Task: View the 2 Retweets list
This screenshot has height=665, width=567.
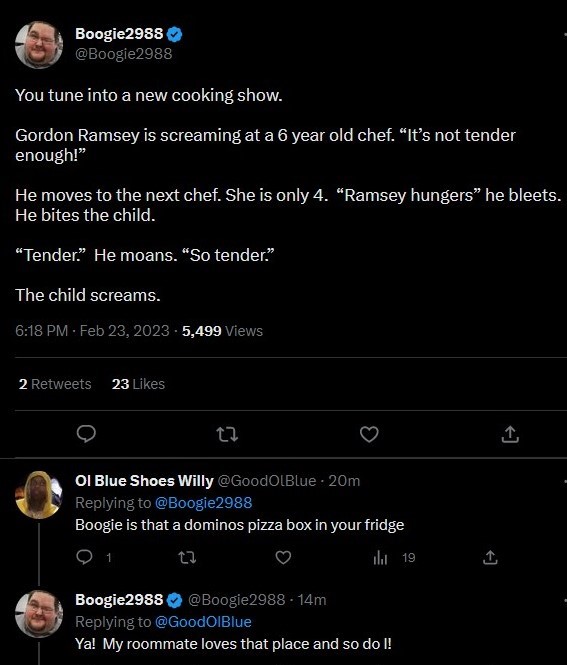Action: 55,384
